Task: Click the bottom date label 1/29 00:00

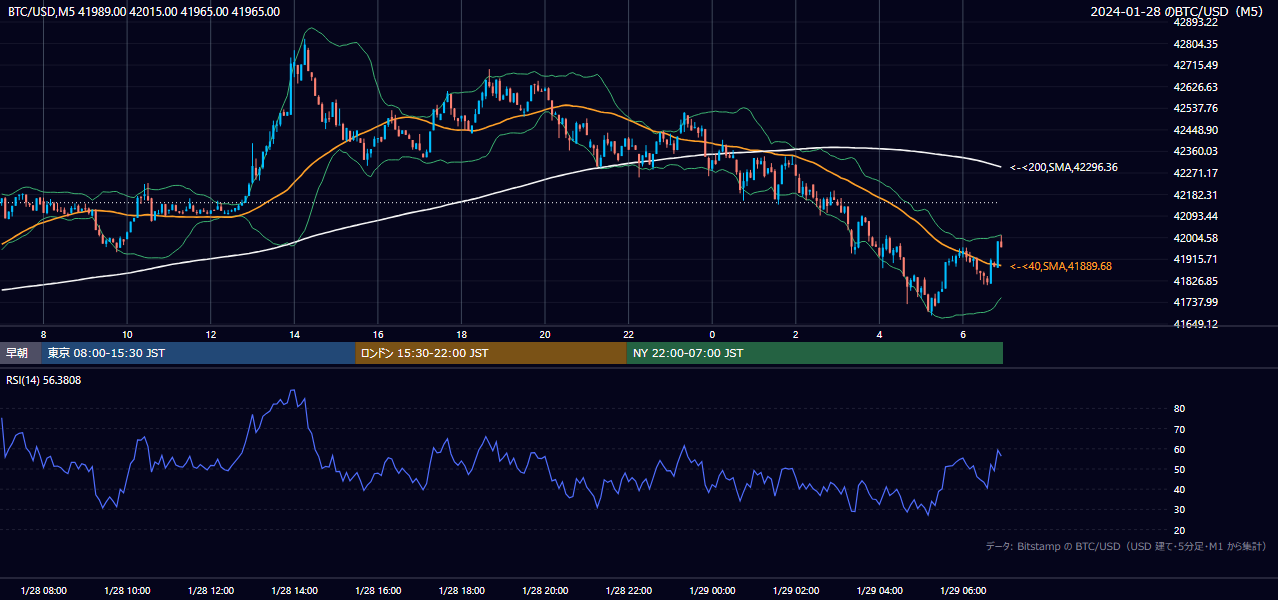Action: tap(712, 591)
